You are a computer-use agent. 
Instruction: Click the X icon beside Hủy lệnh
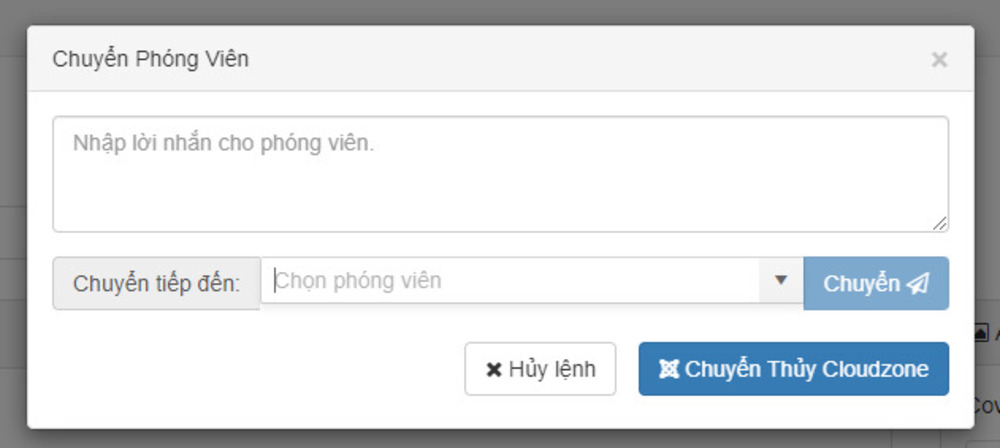pyautogui.click(x=494, y=370)
